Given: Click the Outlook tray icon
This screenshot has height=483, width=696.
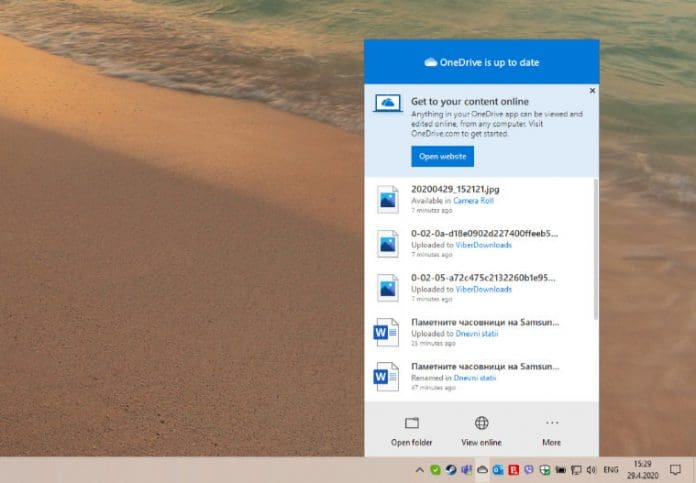Looking at the screenshot, I should (x=498, y=470).
